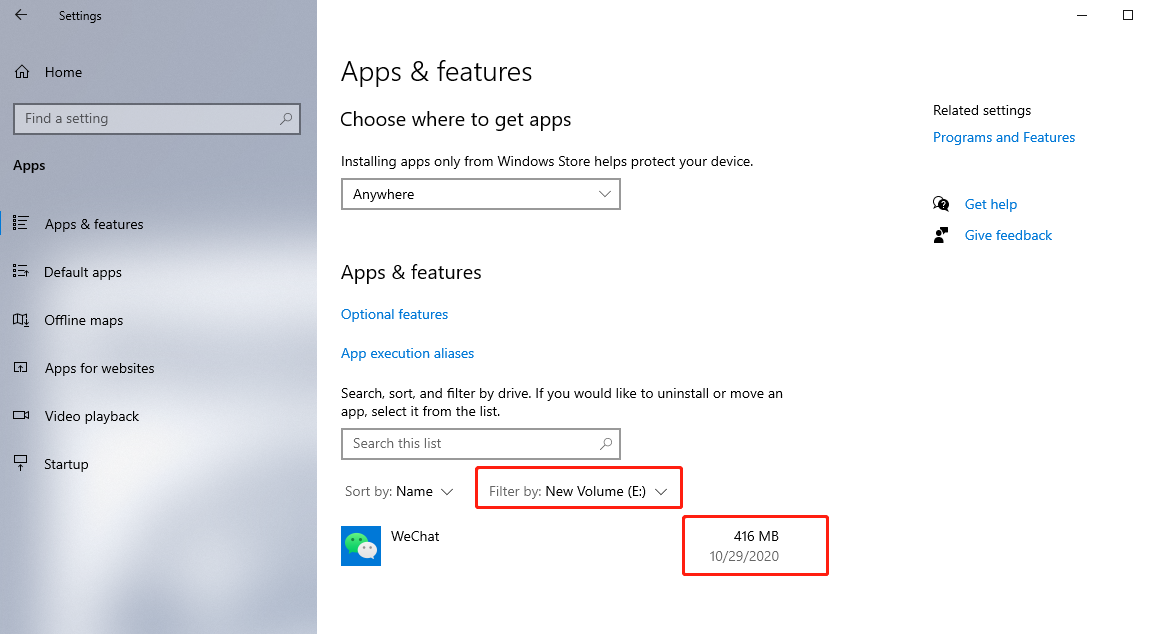Open Startup settings

tap(66, 464)
